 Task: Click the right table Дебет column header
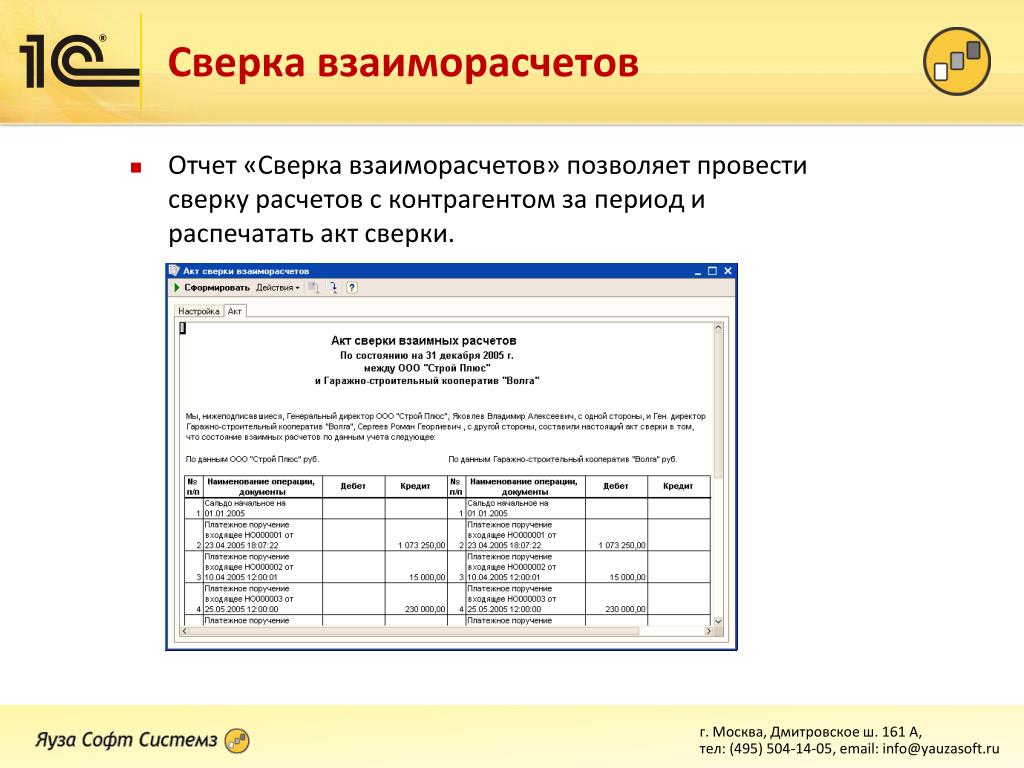click(x=616, y=487)
